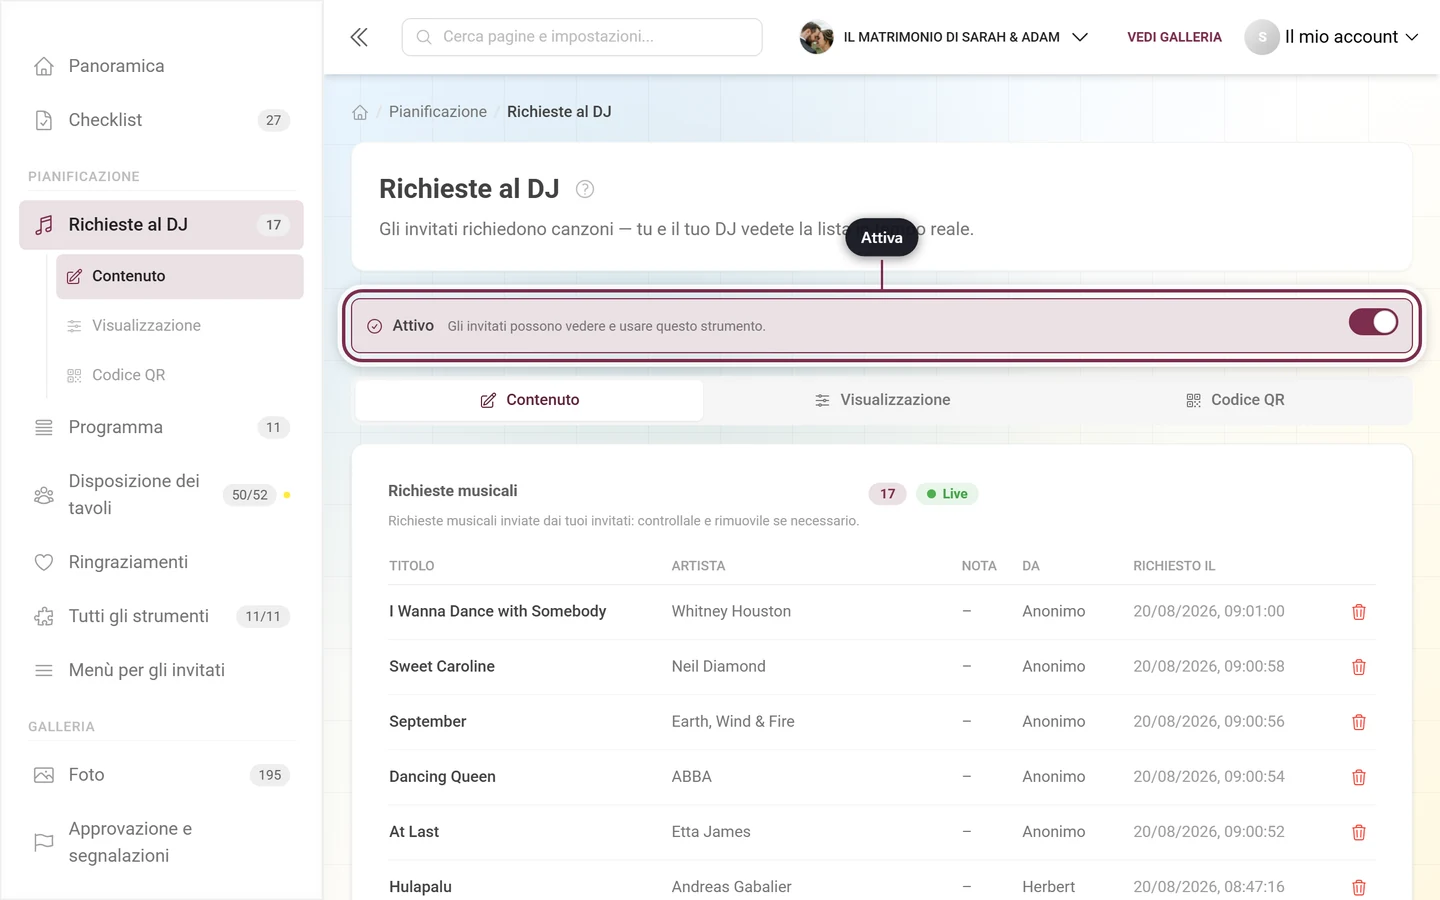Click the search pages and settings field
This screenshot has width=1440, height=900.
[x=582, y=37]
